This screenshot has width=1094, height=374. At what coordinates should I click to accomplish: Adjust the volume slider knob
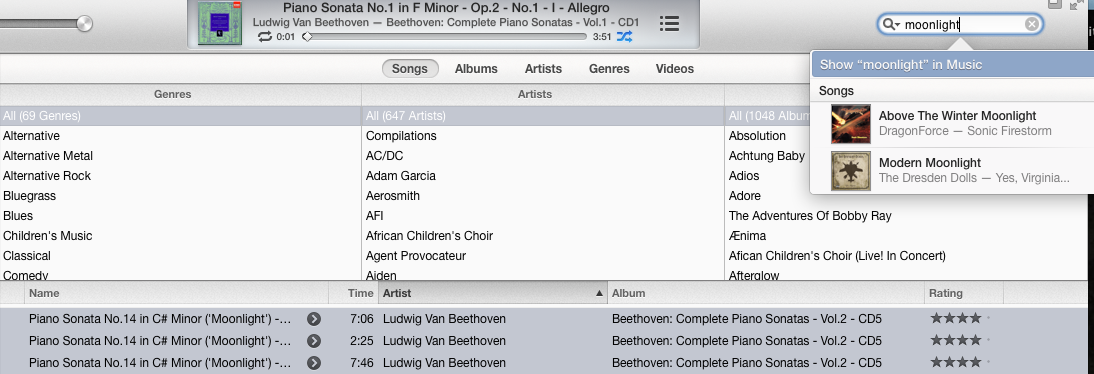84,24
